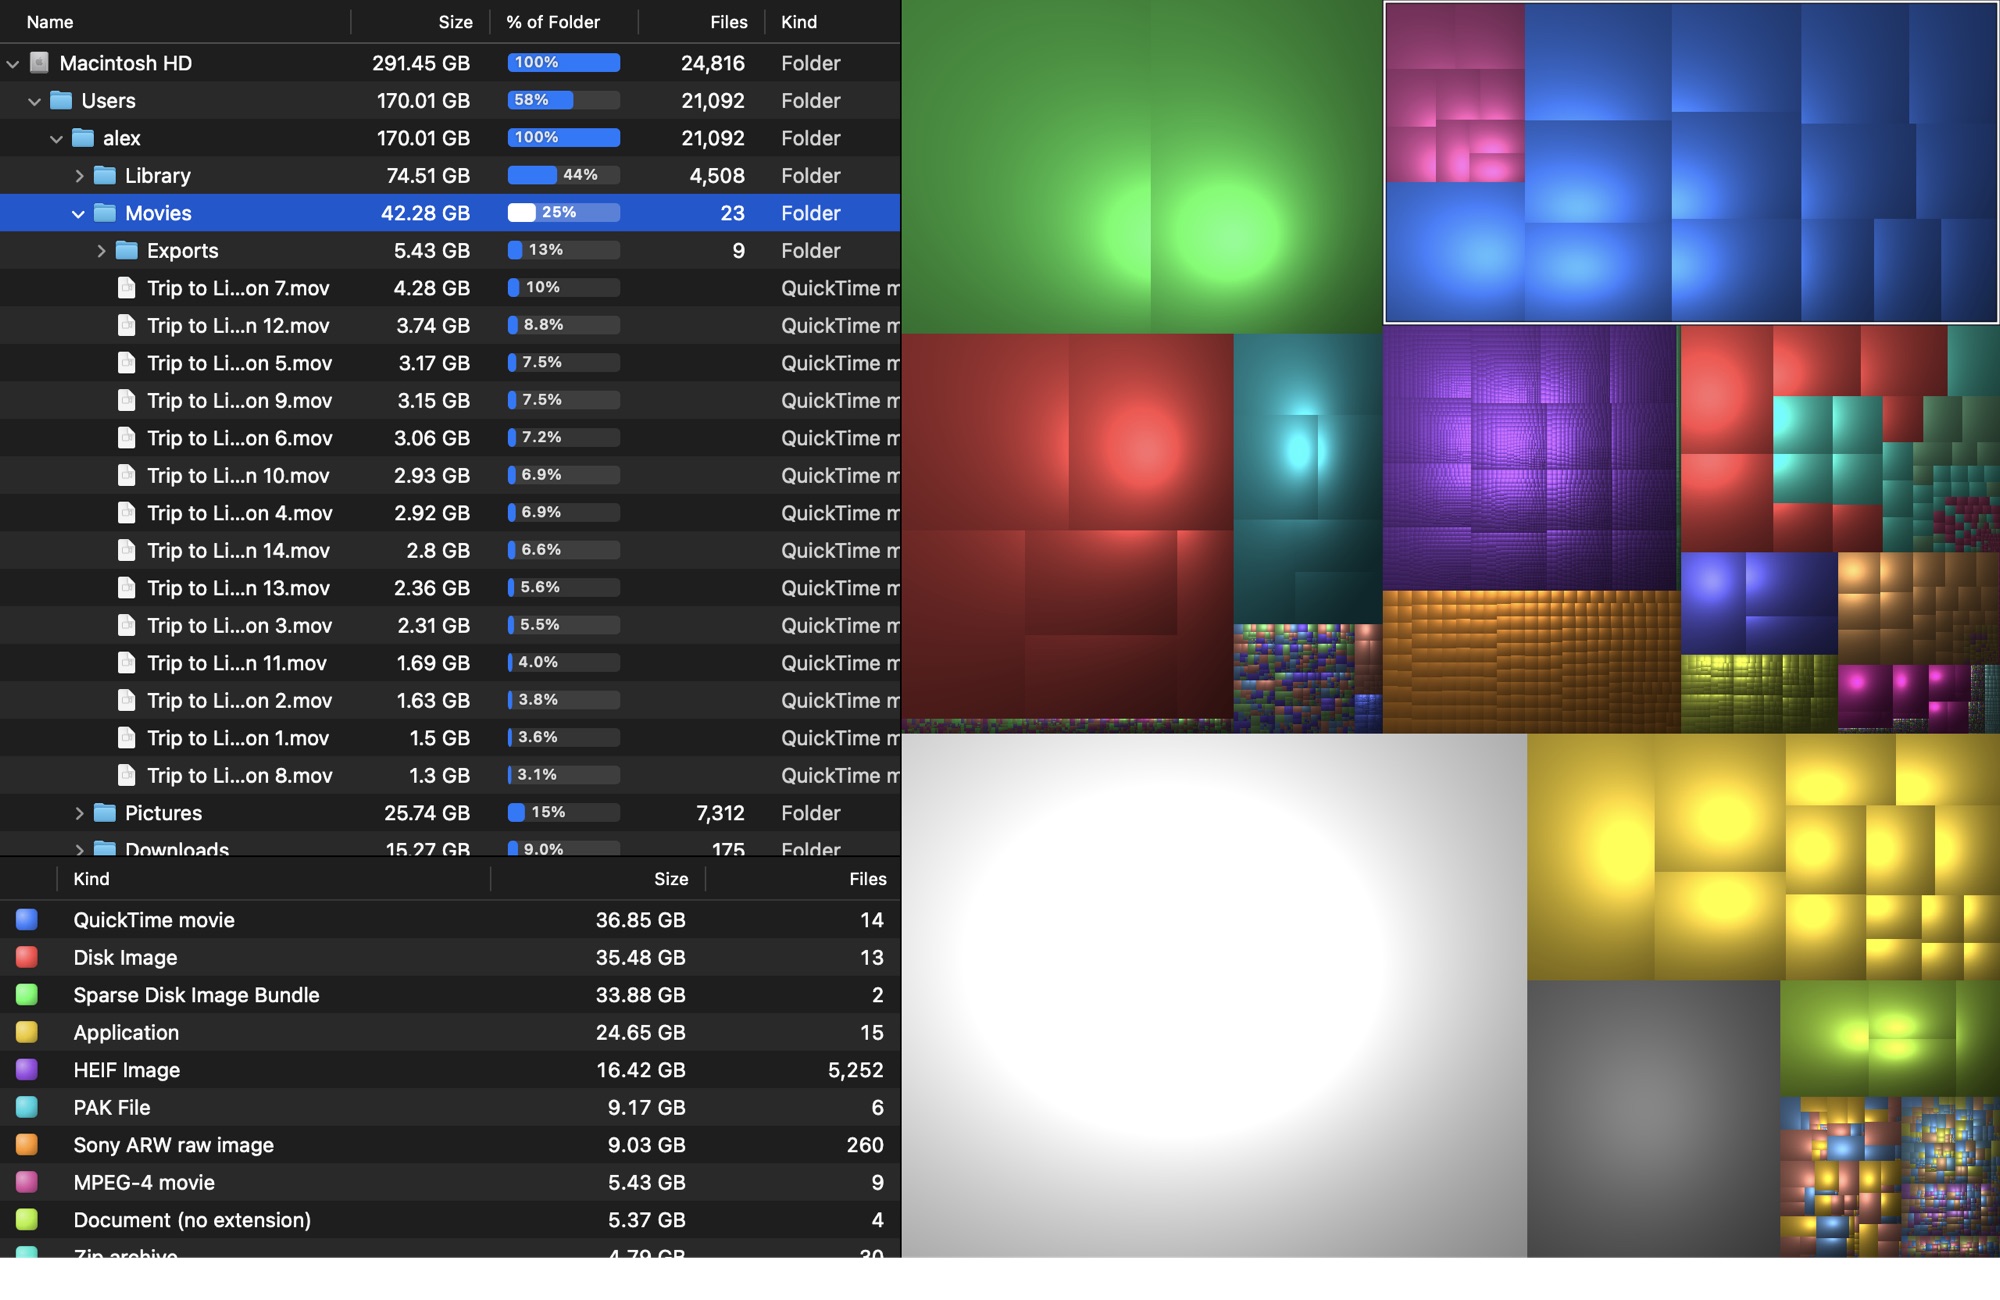Click file icon of Trip to Li...on 6.mov
This screenshot has height=1300, width=2000.
126,438
